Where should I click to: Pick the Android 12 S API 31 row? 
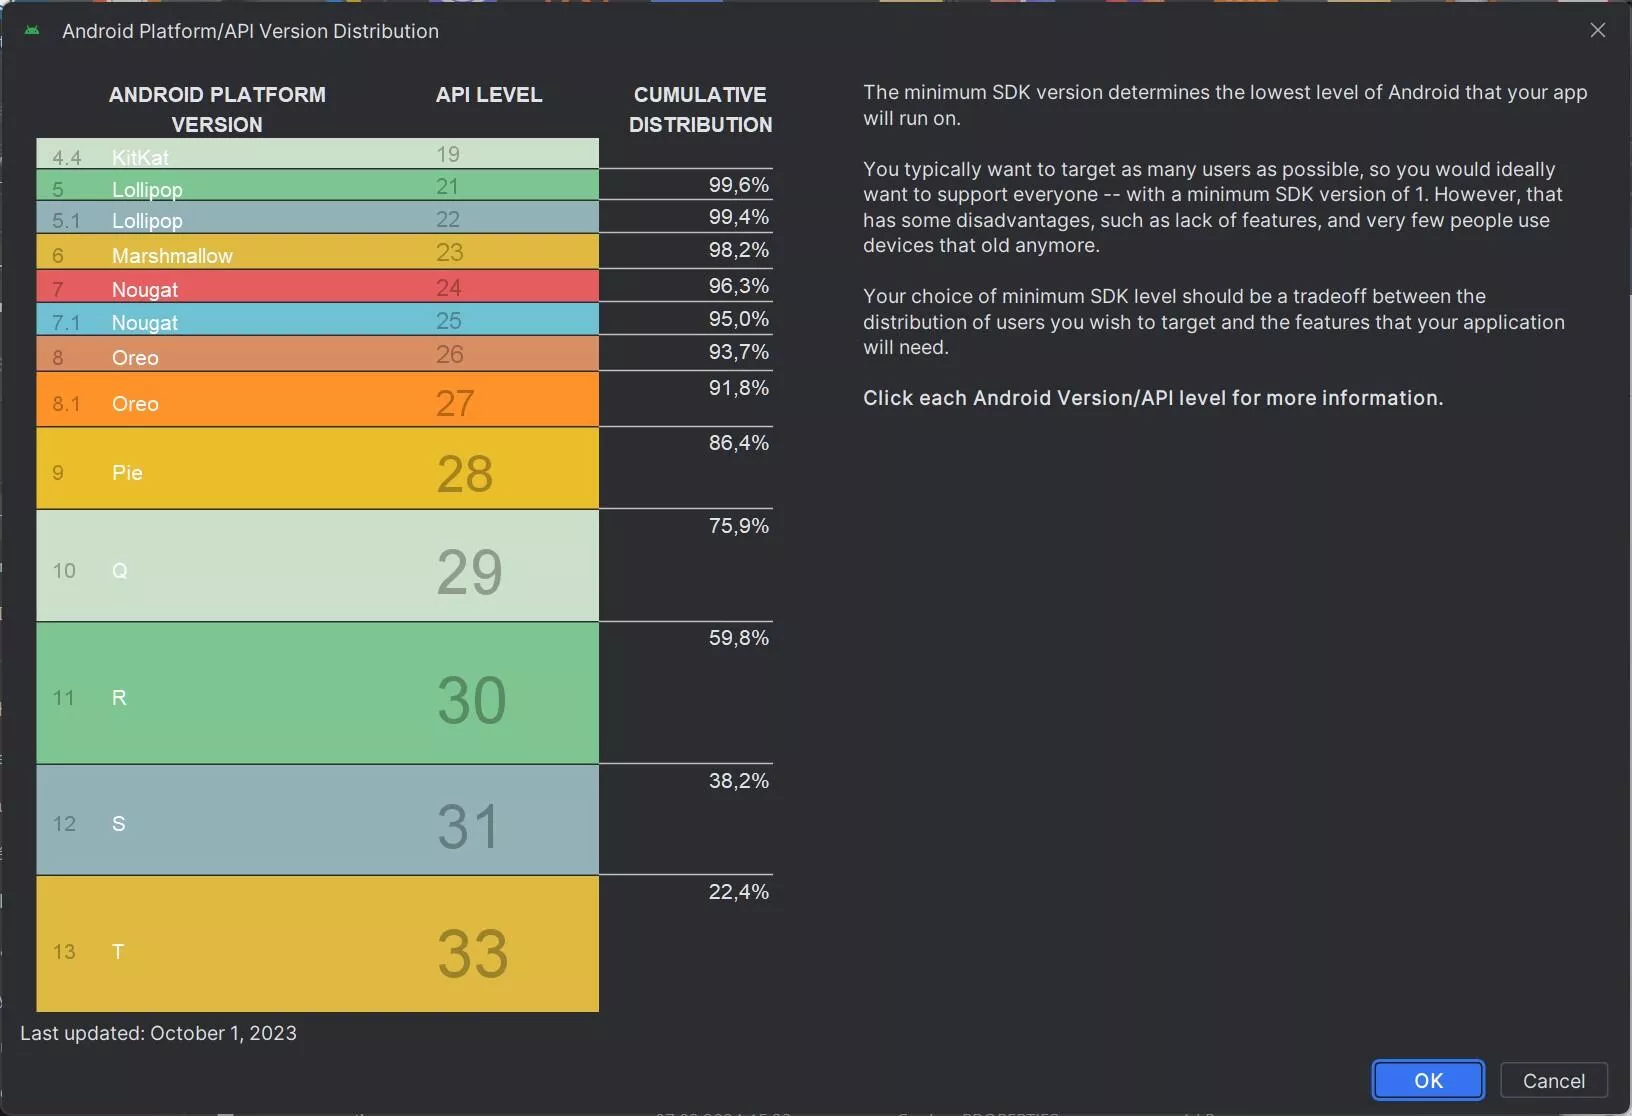coord(317,820)
